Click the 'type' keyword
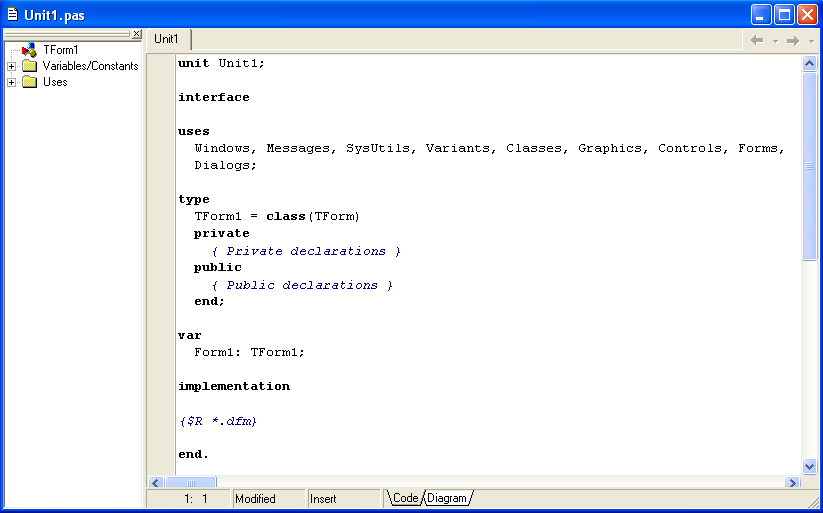 point(194,200)
